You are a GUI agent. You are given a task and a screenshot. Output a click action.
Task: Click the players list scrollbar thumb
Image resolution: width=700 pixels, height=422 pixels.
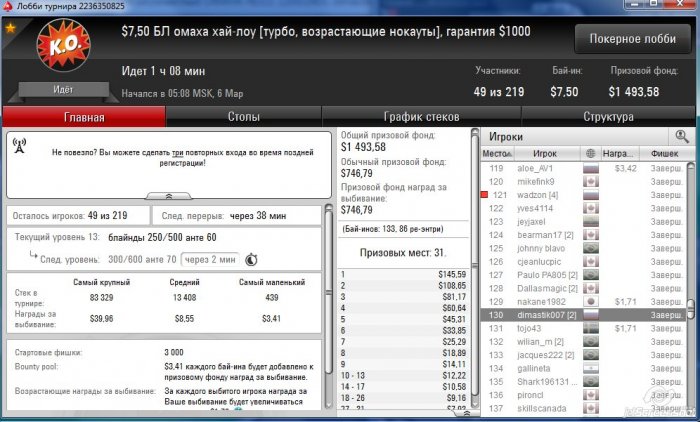point(691,309)
